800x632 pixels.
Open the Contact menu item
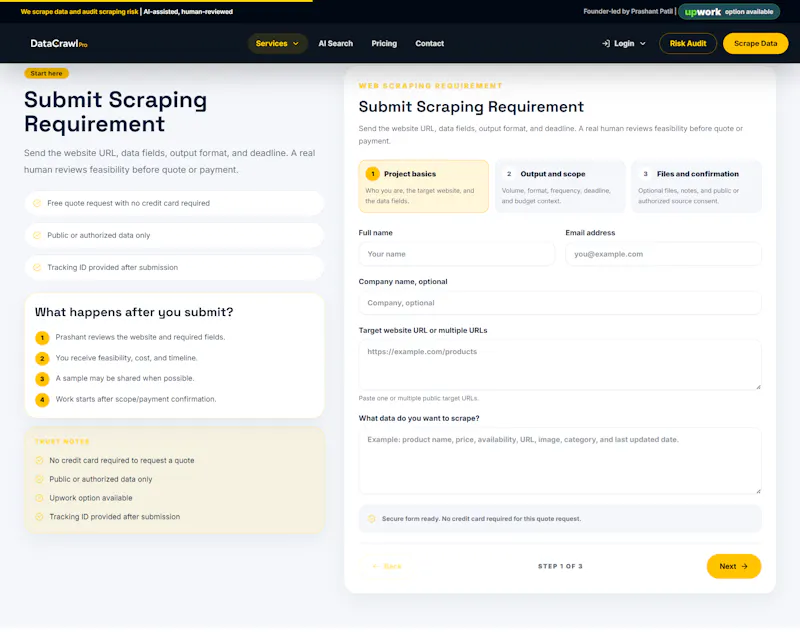pos(430,43)
